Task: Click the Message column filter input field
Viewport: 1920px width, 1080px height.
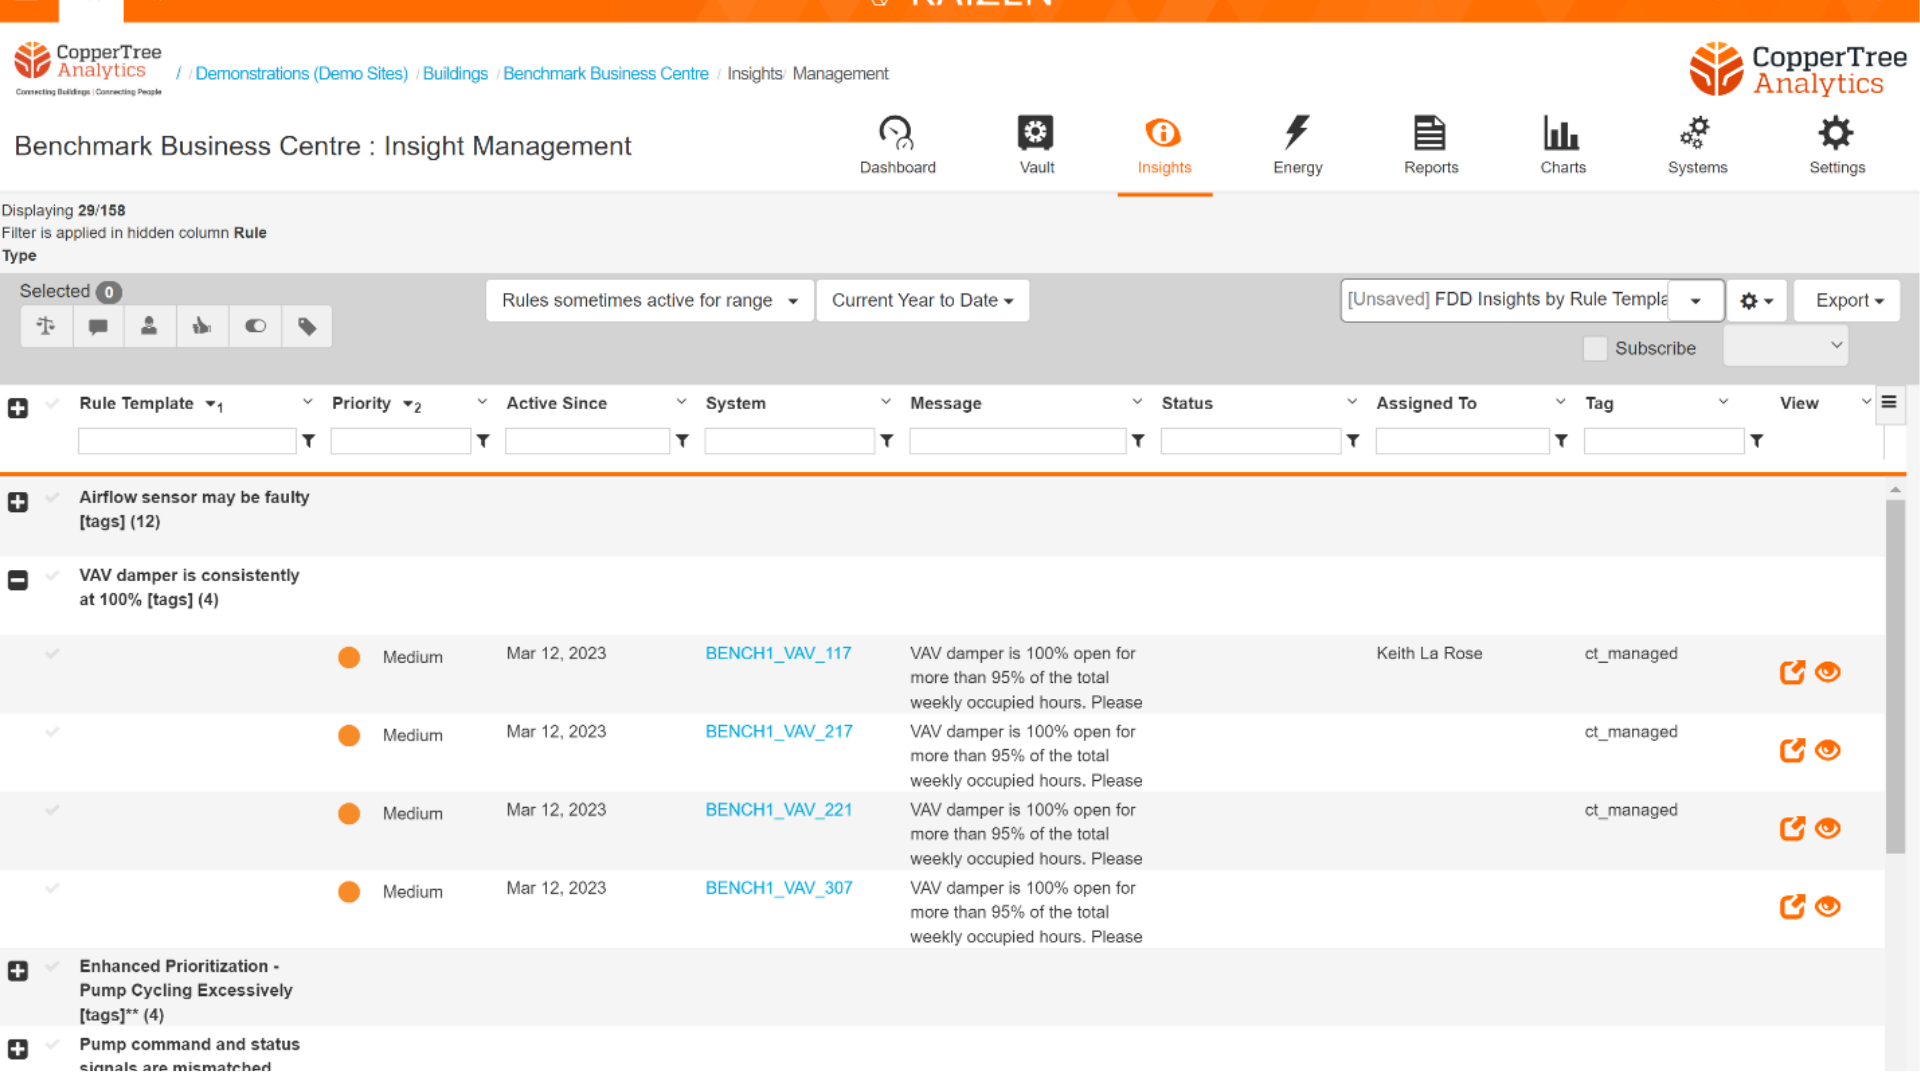Action: click(x=1017, y=441)
